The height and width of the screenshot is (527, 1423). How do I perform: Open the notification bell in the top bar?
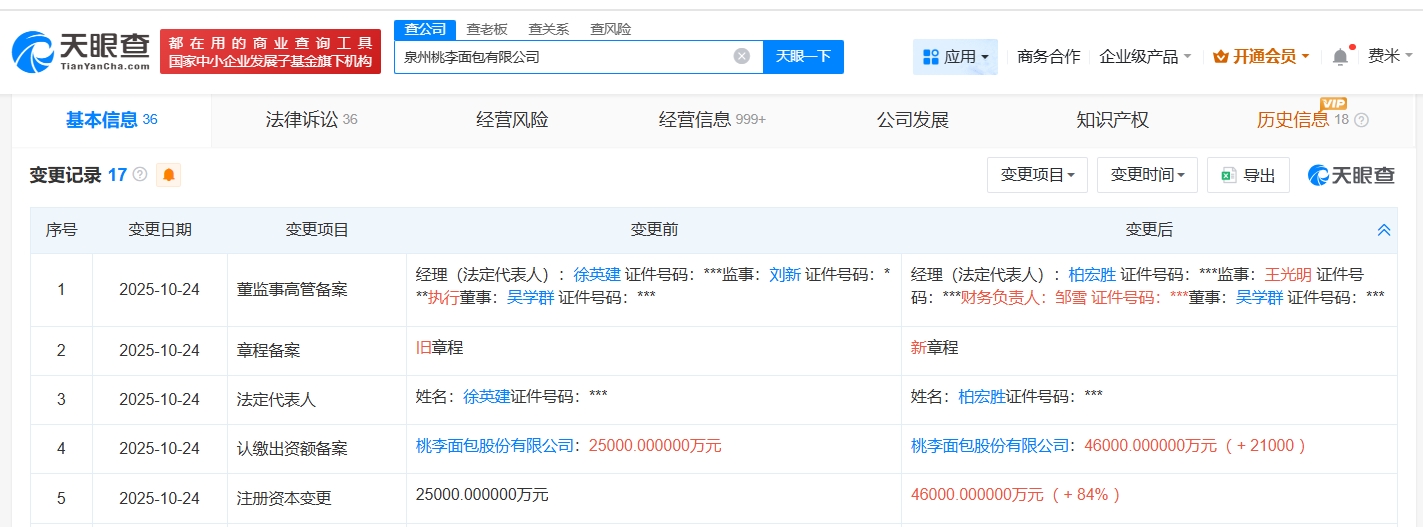[x=1340, y=57]
